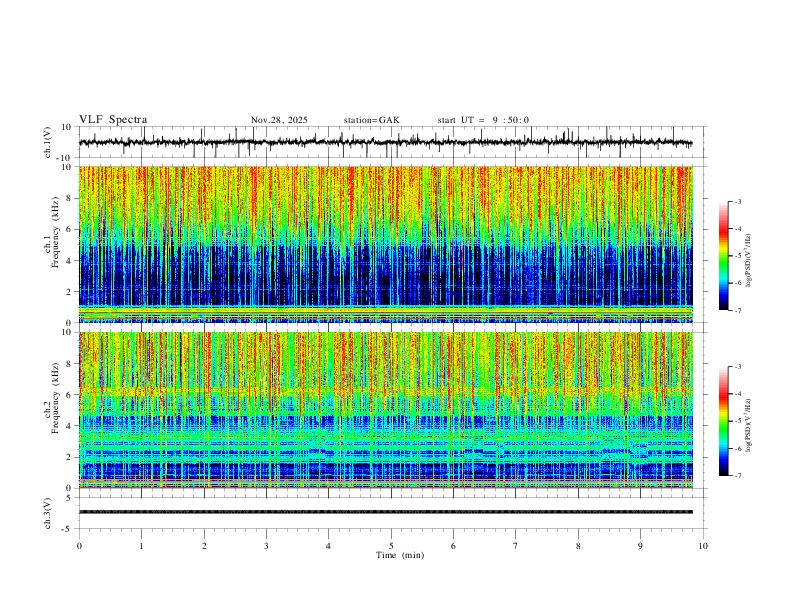This screenshot has width=792, height=612.
Task: Click time axis tick label "0"
Action: (x=79, y=546)
